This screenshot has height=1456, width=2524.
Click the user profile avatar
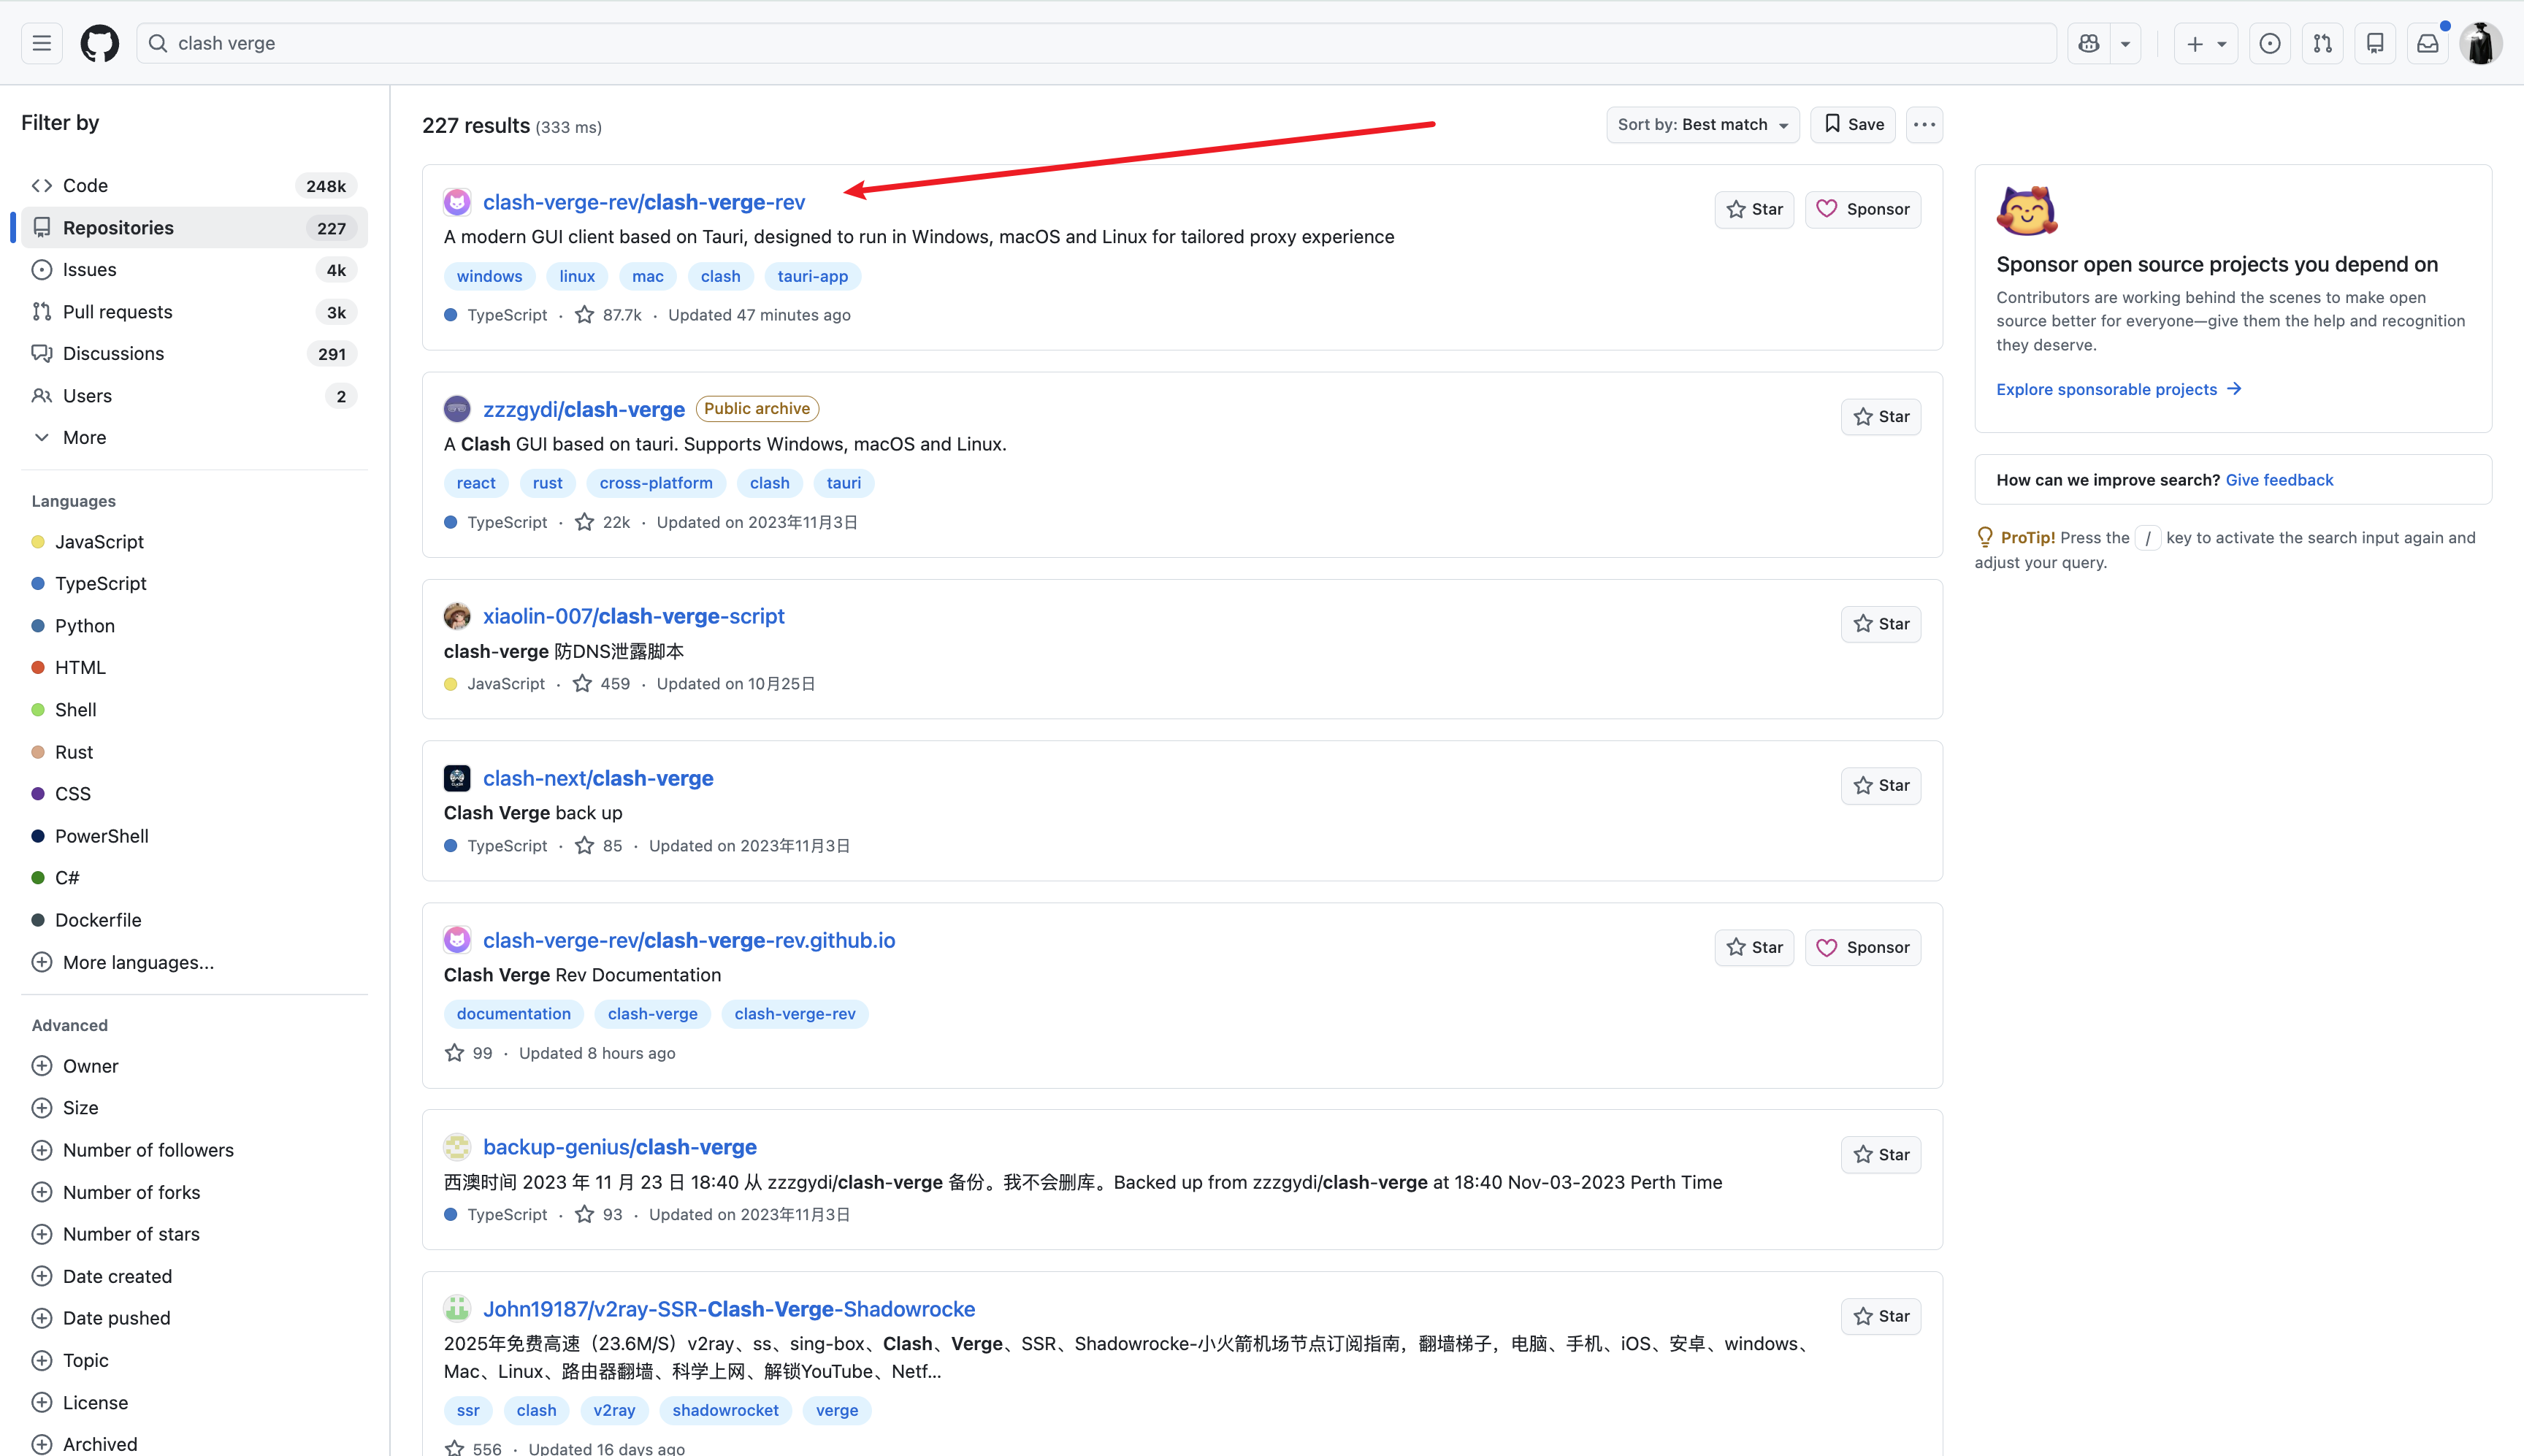click(x=2481, y=43)
